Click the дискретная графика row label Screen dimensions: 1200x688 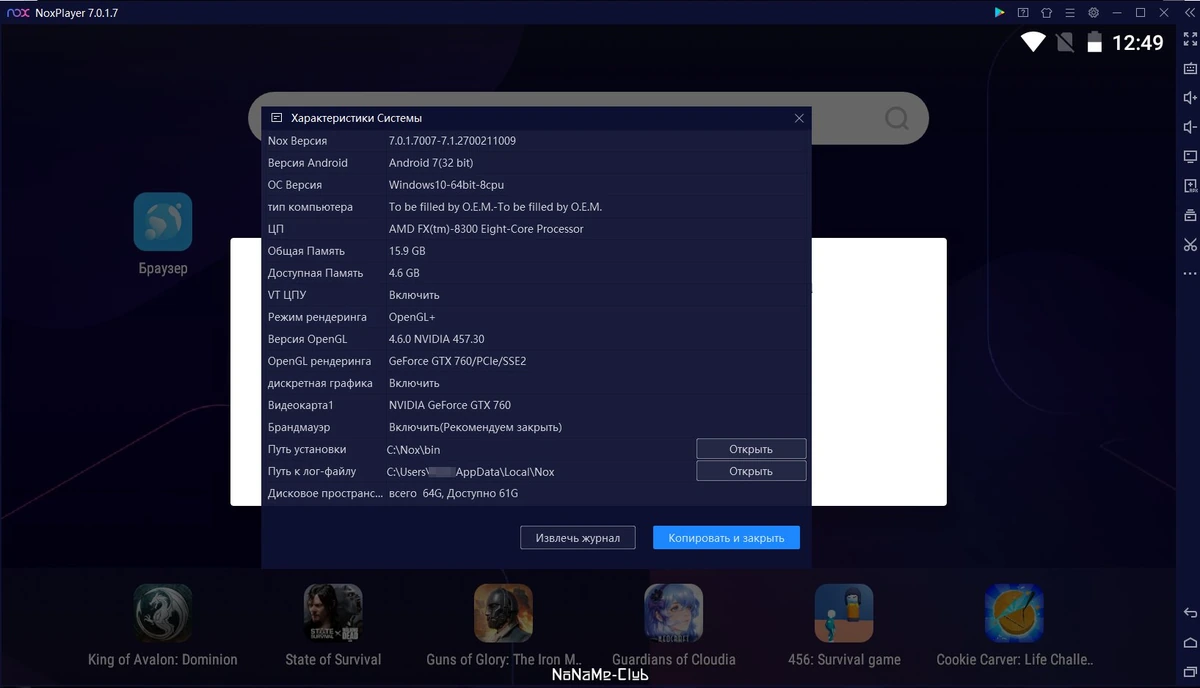click(x=320, y=383)
